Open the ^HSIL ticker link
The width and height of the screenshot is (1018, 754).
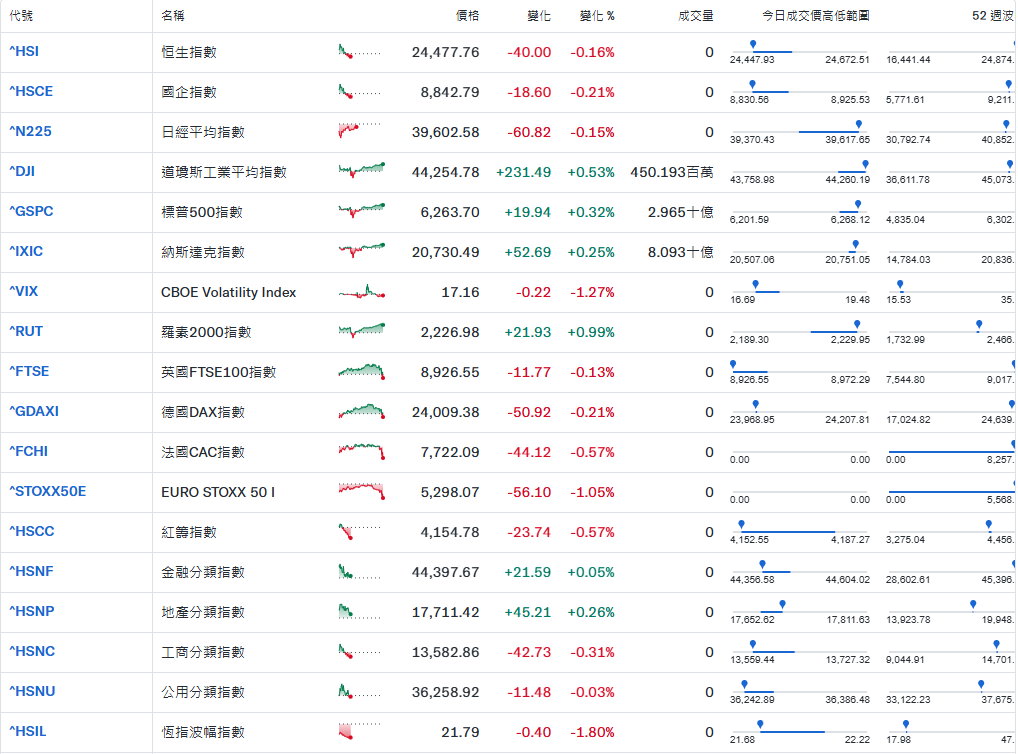click(x=28, y=731)
